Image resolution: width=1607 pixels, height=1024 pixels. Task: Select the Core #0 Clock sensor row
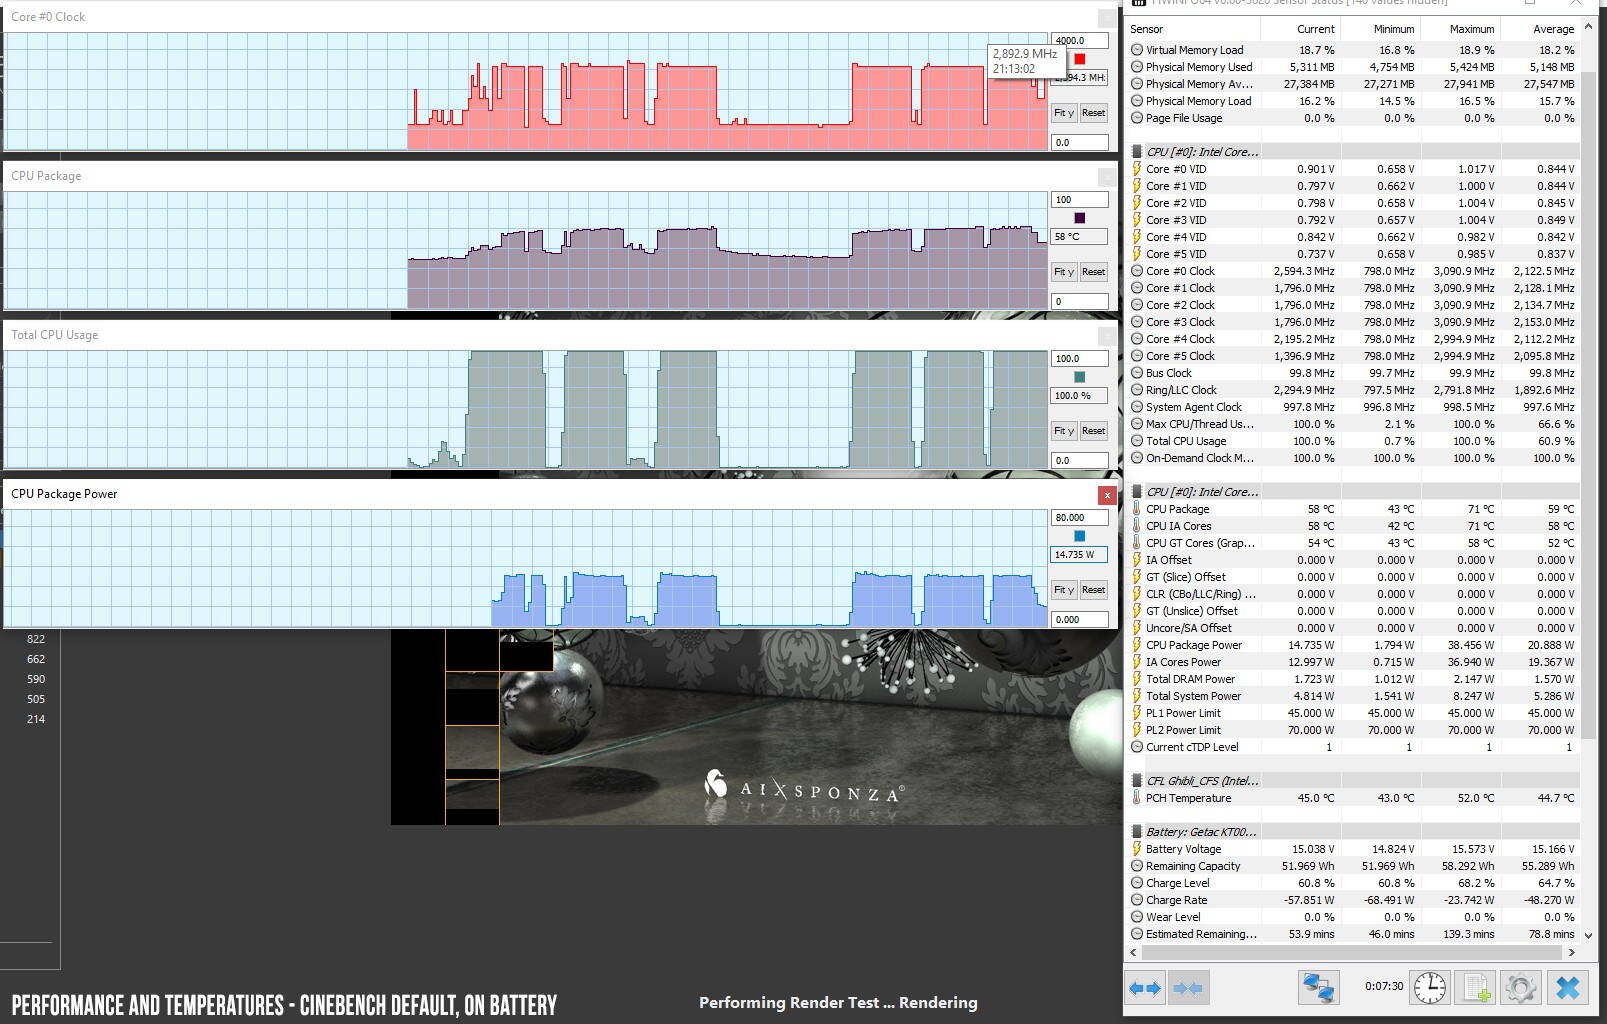click(1352, 271)
